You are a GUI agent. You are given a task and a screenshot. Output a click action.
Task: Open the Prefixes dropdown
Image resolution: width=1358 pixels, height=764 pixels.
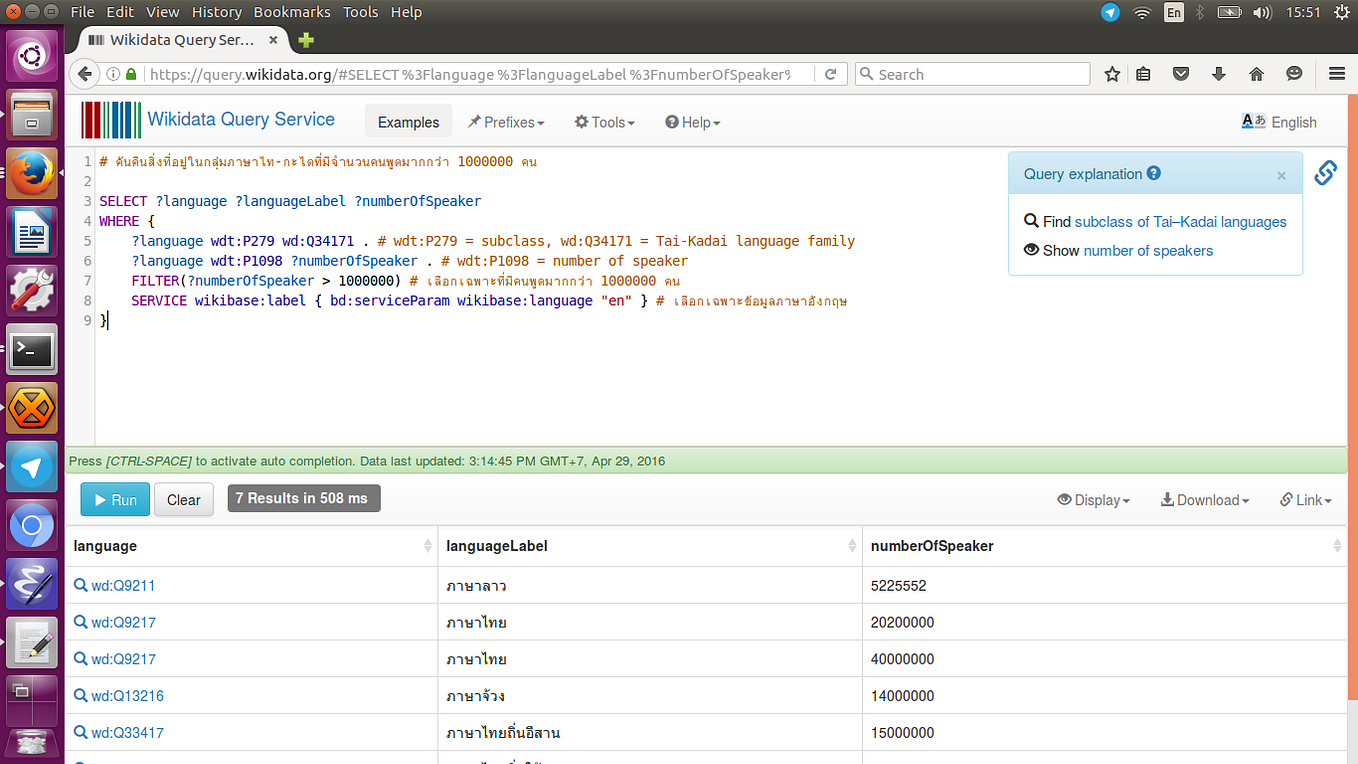pos(506,122)
